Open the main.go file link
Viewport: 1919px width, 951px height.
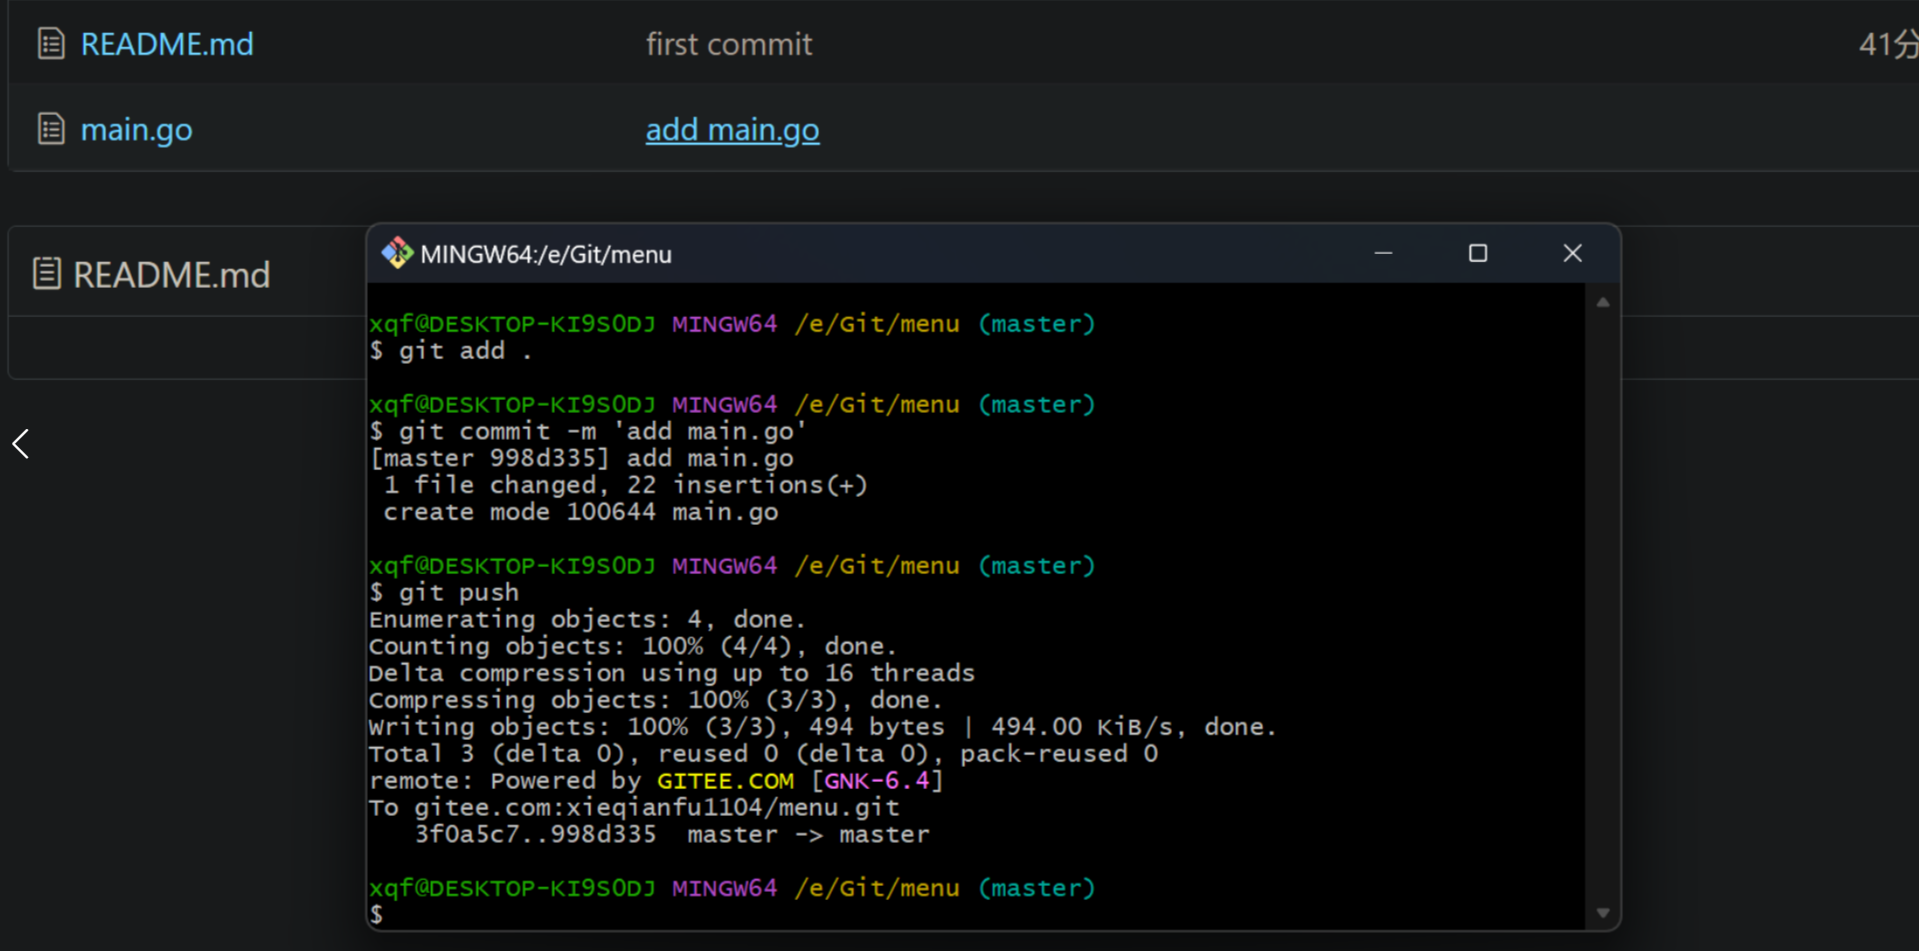click(136, 130)
